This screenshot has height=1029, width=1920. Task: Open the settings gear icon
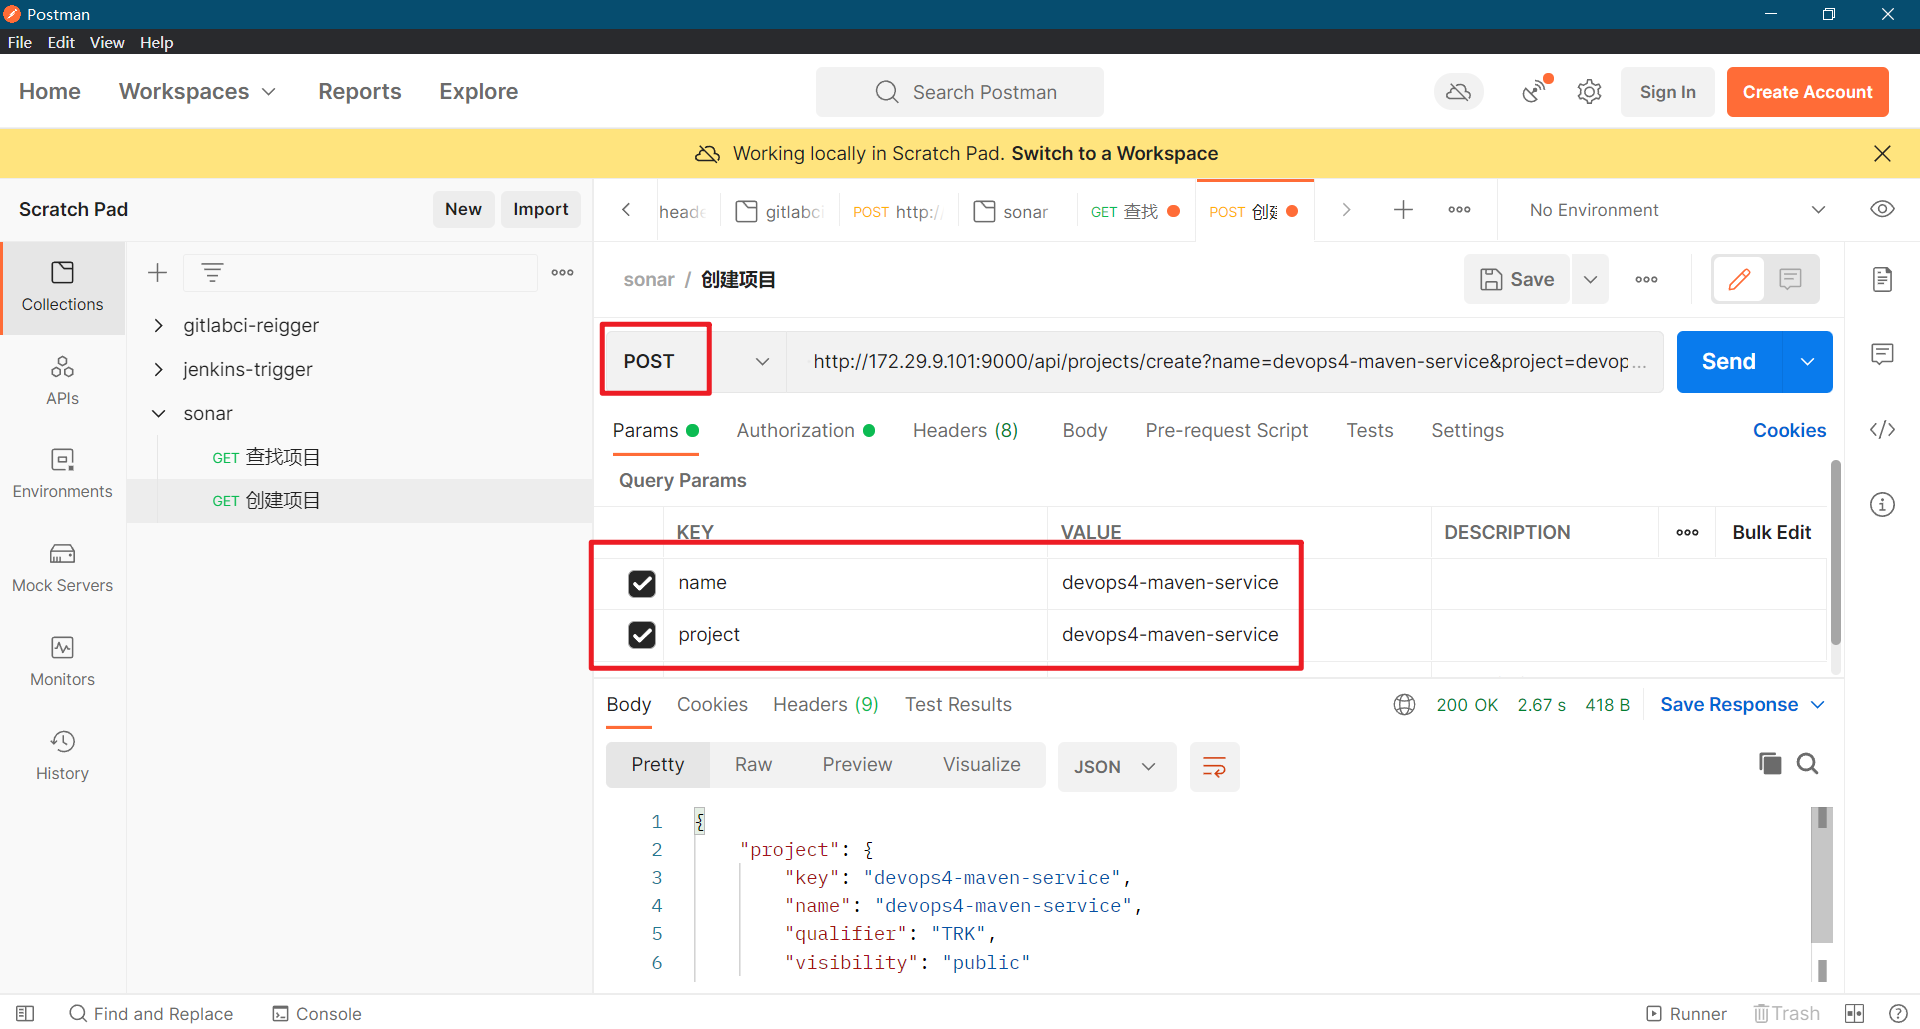pos(1589,92)
